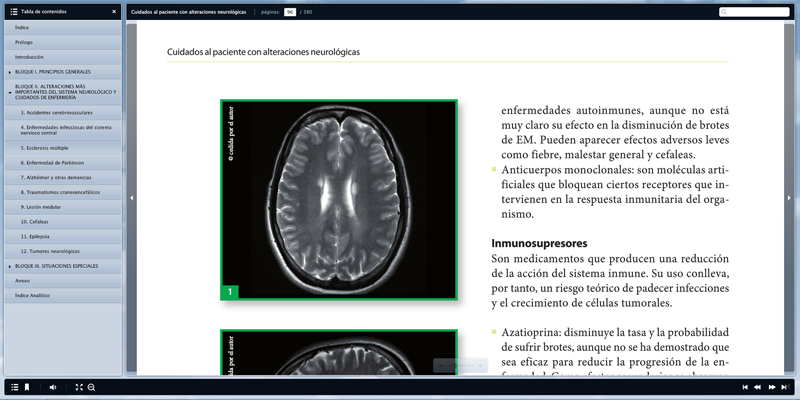Click the minus button on floating zoom control
Image resolution: width=800 pixels, height=400 pixels.
pos(441,366)
